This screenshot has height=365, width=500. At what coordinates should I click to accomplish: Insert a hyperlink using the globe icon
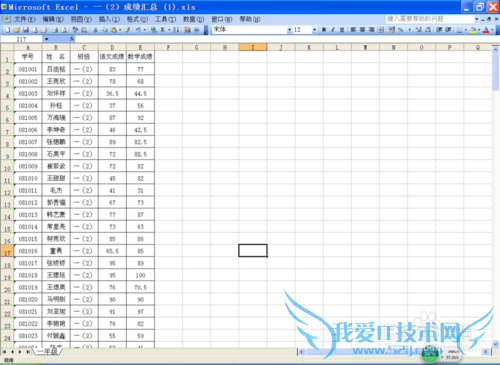[154, 30]
